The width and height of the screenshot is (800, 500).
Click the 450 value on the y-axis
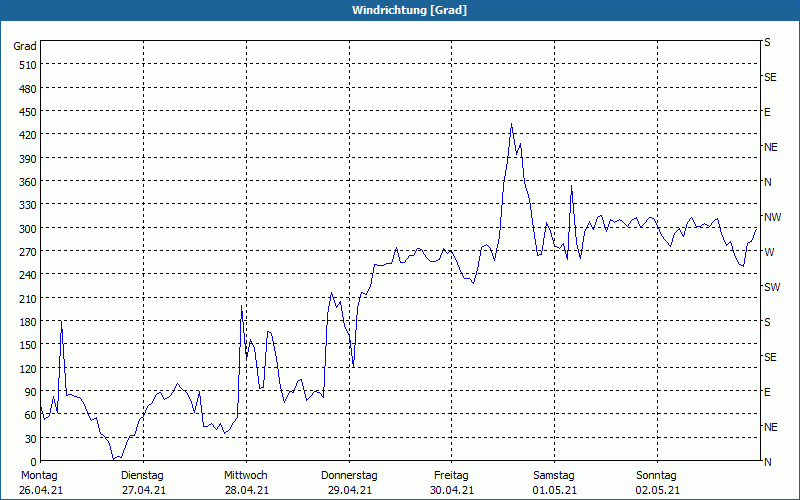pyautogui.click(x=27, y=112)
